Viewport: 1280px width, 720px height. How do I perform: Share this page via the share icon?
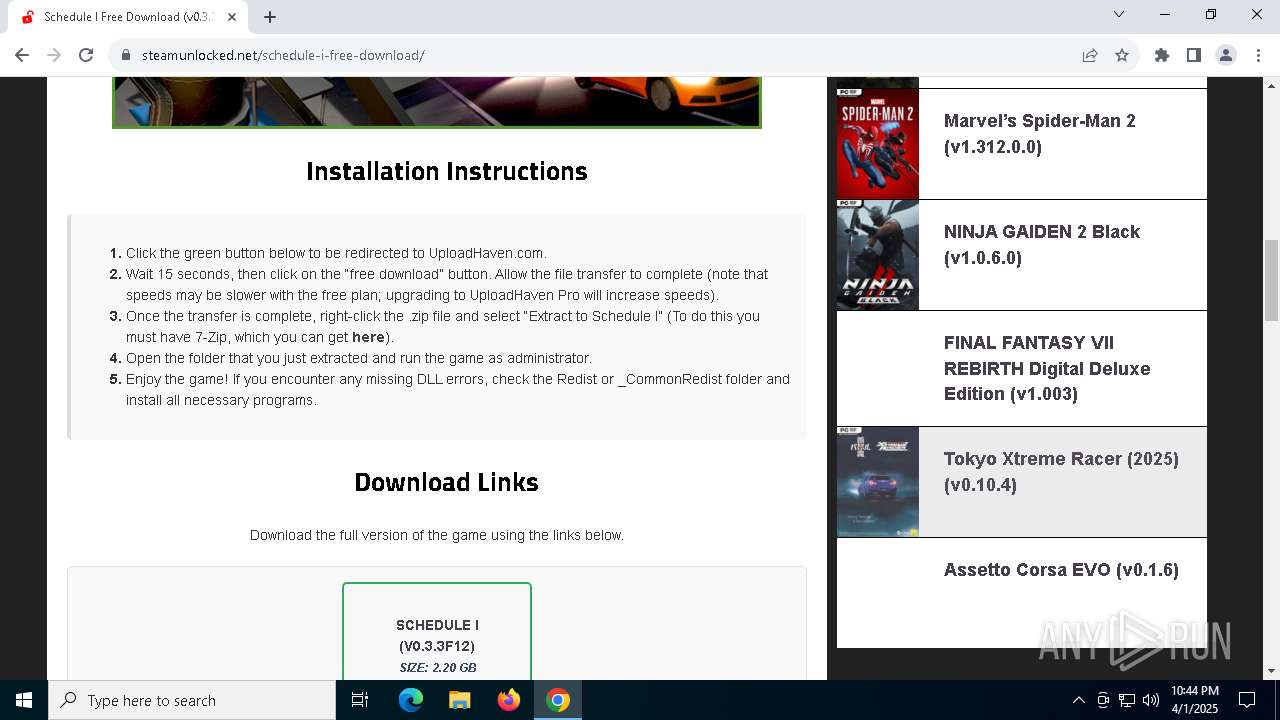pos(1090,55)
